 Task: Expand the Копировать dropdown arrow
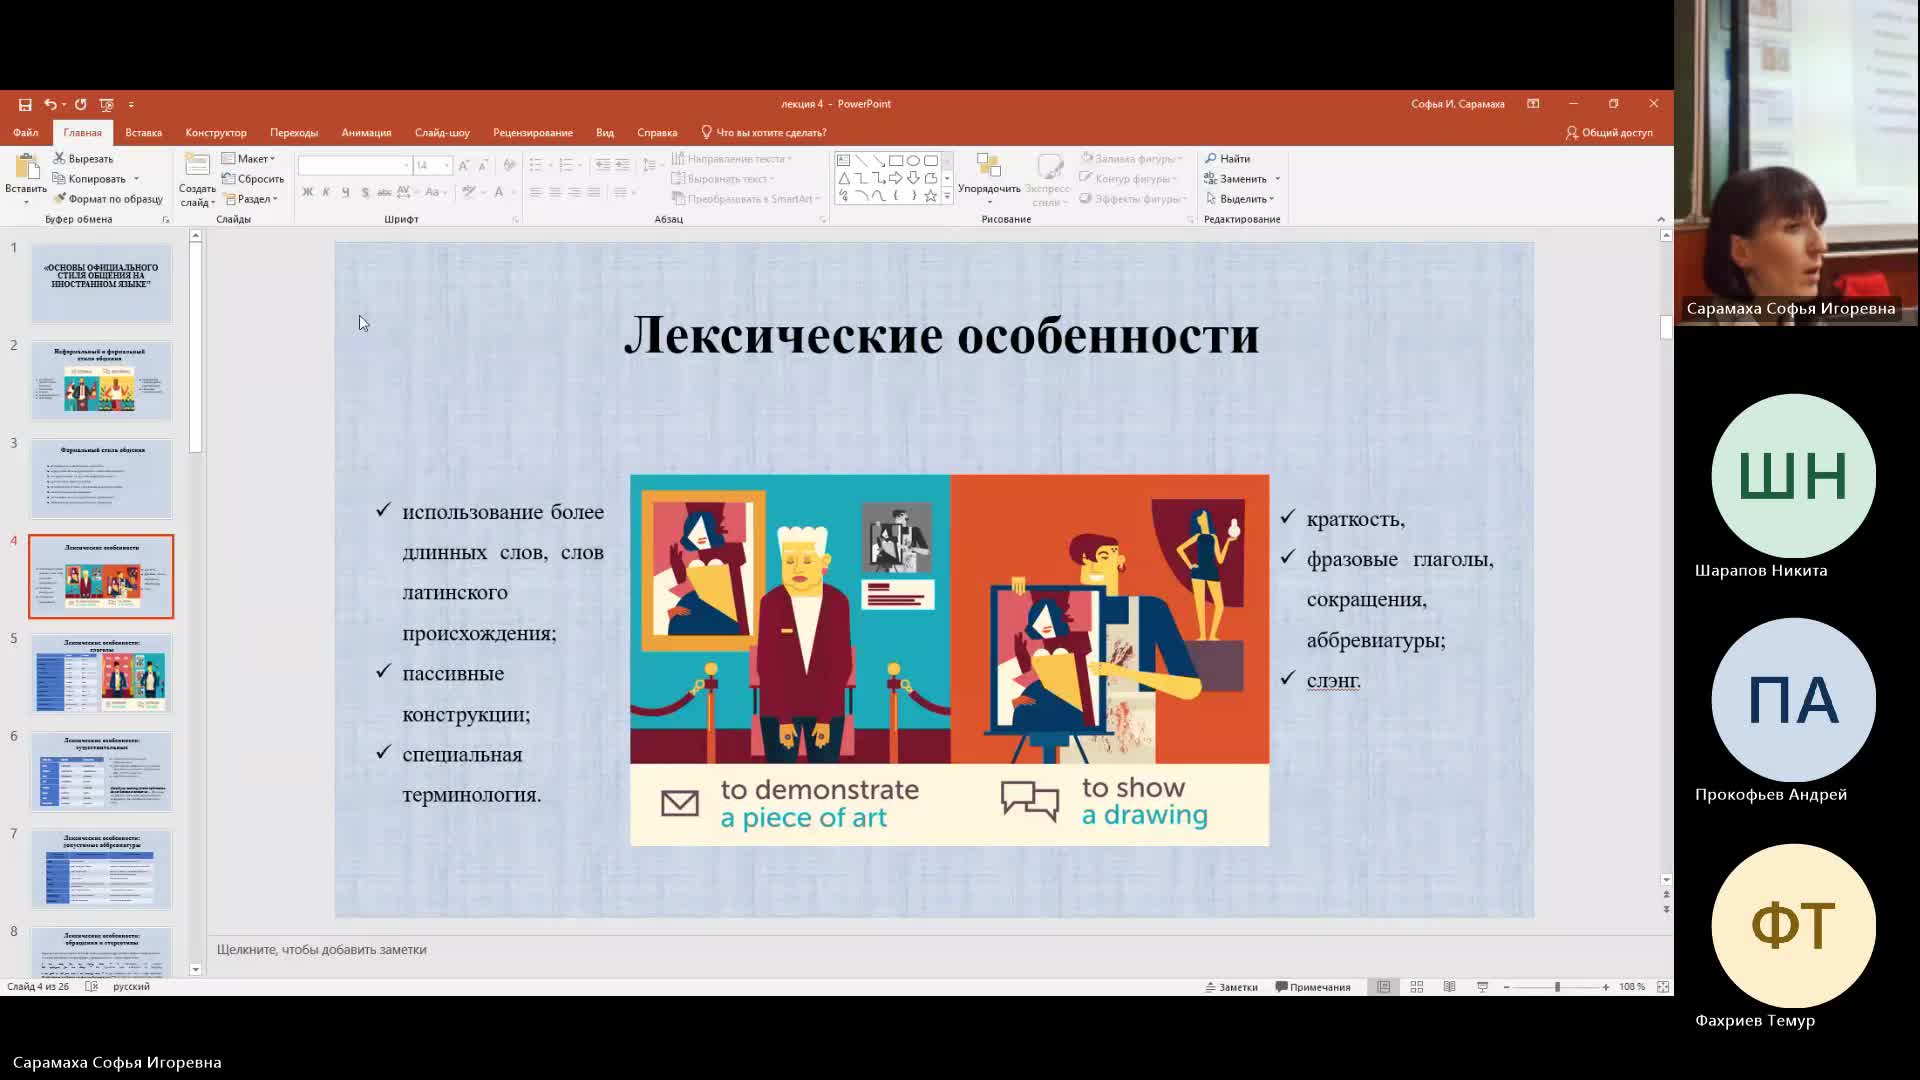pos(136,179)
